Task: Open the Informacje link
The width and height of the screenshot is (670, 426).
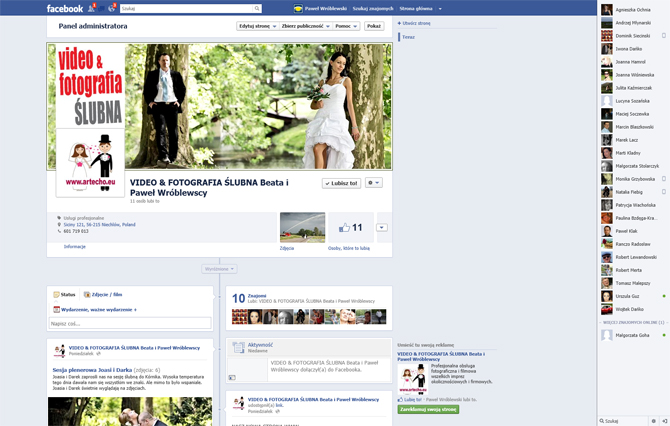Action: [75, 247]
